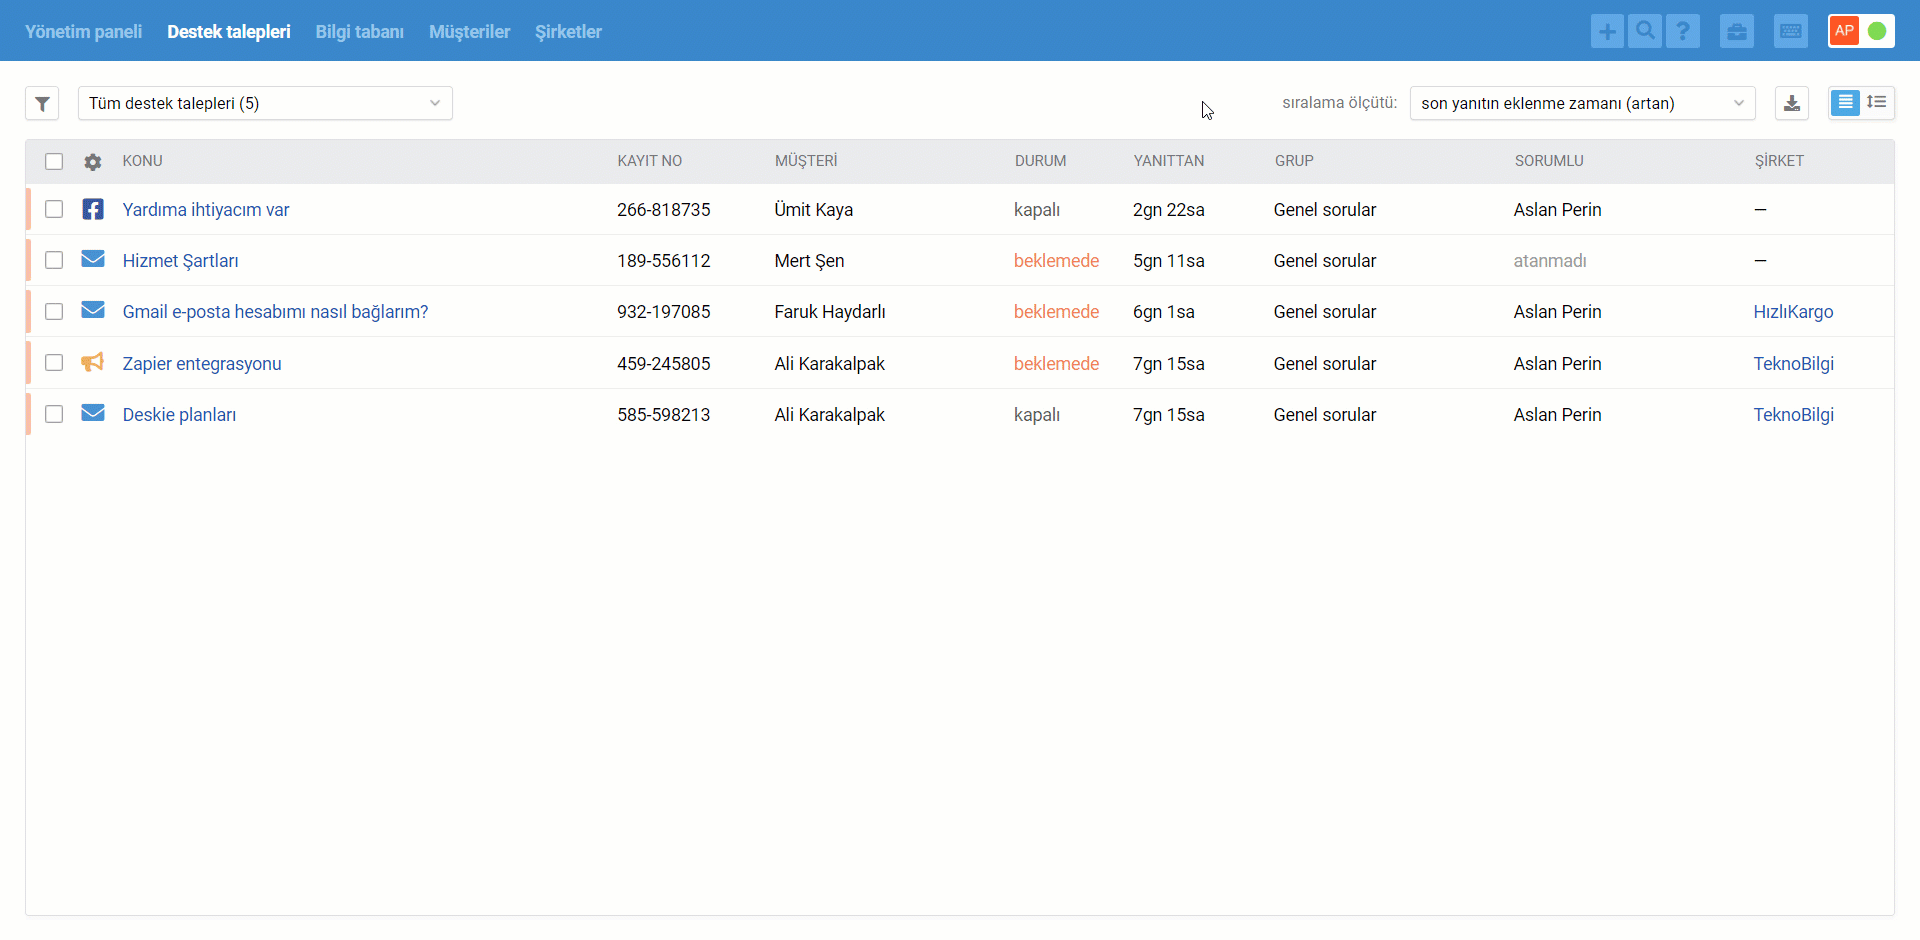Check the Hizmet Şartları row checkbox
Viewport: 1920px width, 940px height.
coord(54,260)
